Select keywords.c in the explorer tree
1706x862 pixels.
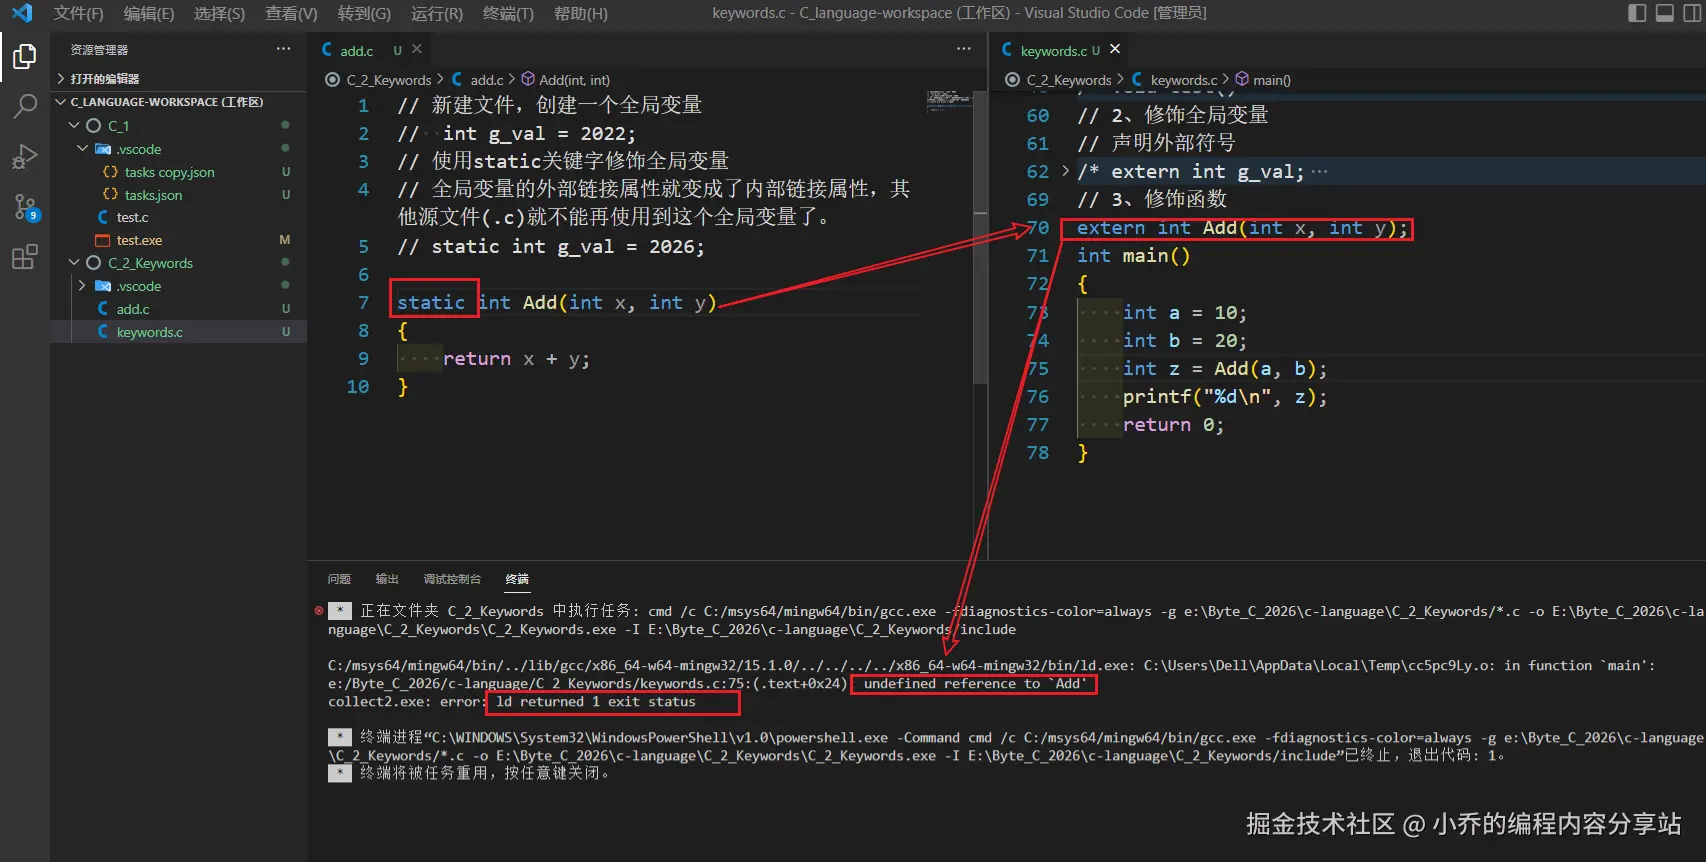point(178,332)
